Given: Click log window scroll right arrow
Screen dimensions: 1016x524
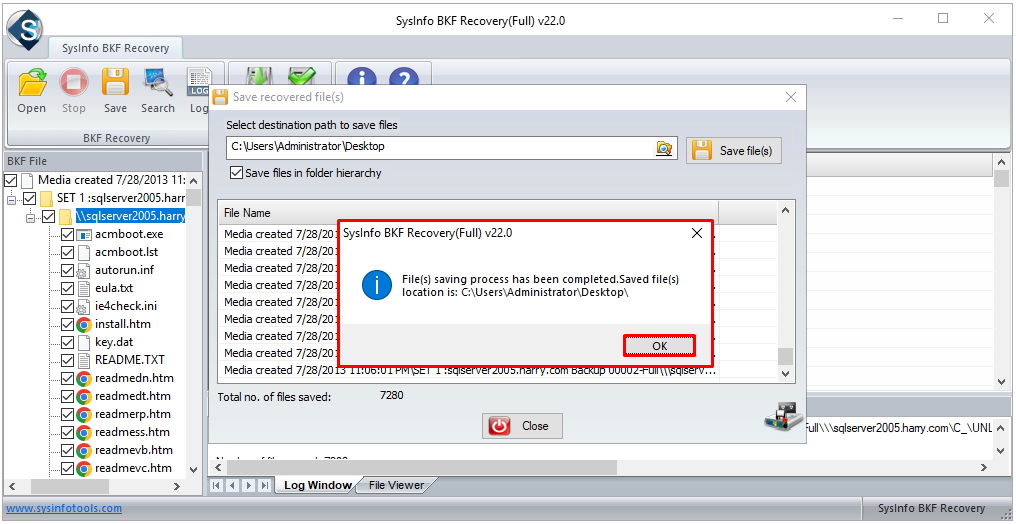Looking at the screenshot, I should (984, 467).
